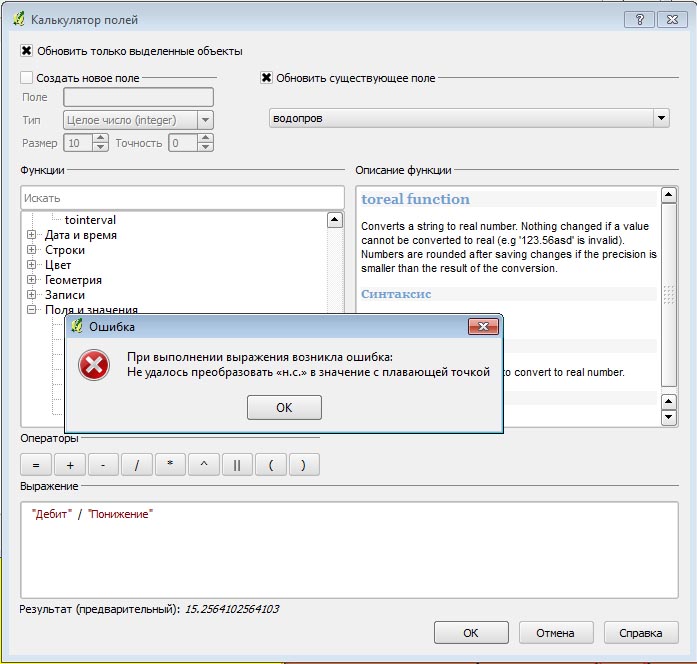
Task: Insert the equals operator
Action: (36, 465)
